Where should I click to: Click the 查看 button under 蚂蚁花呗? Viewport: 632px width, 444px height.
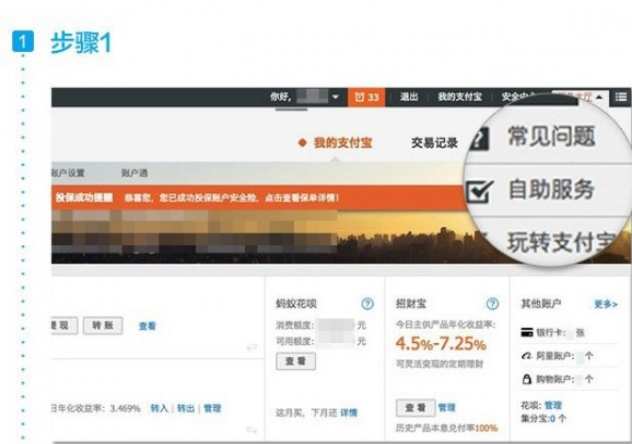point(296,361)
